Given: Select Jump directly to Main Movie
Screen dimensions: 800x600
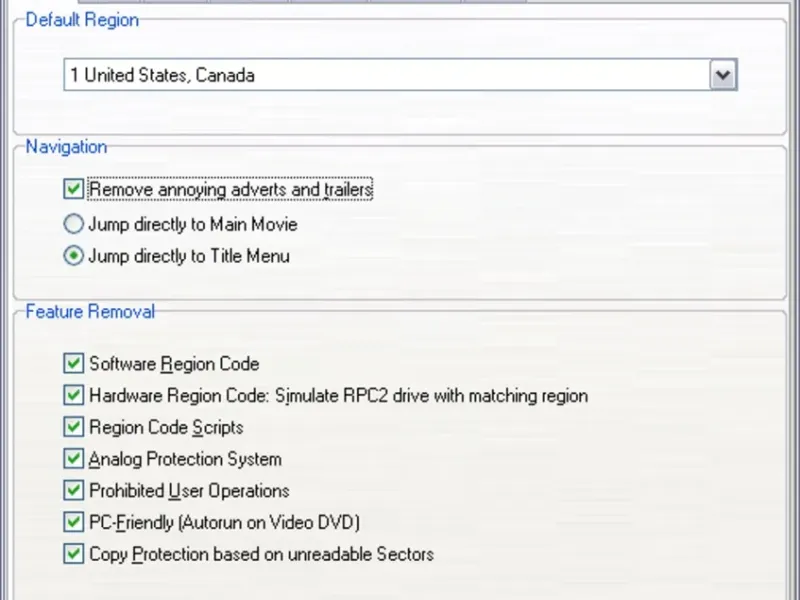Looking at the screenshot, I should tap(73, 224).
